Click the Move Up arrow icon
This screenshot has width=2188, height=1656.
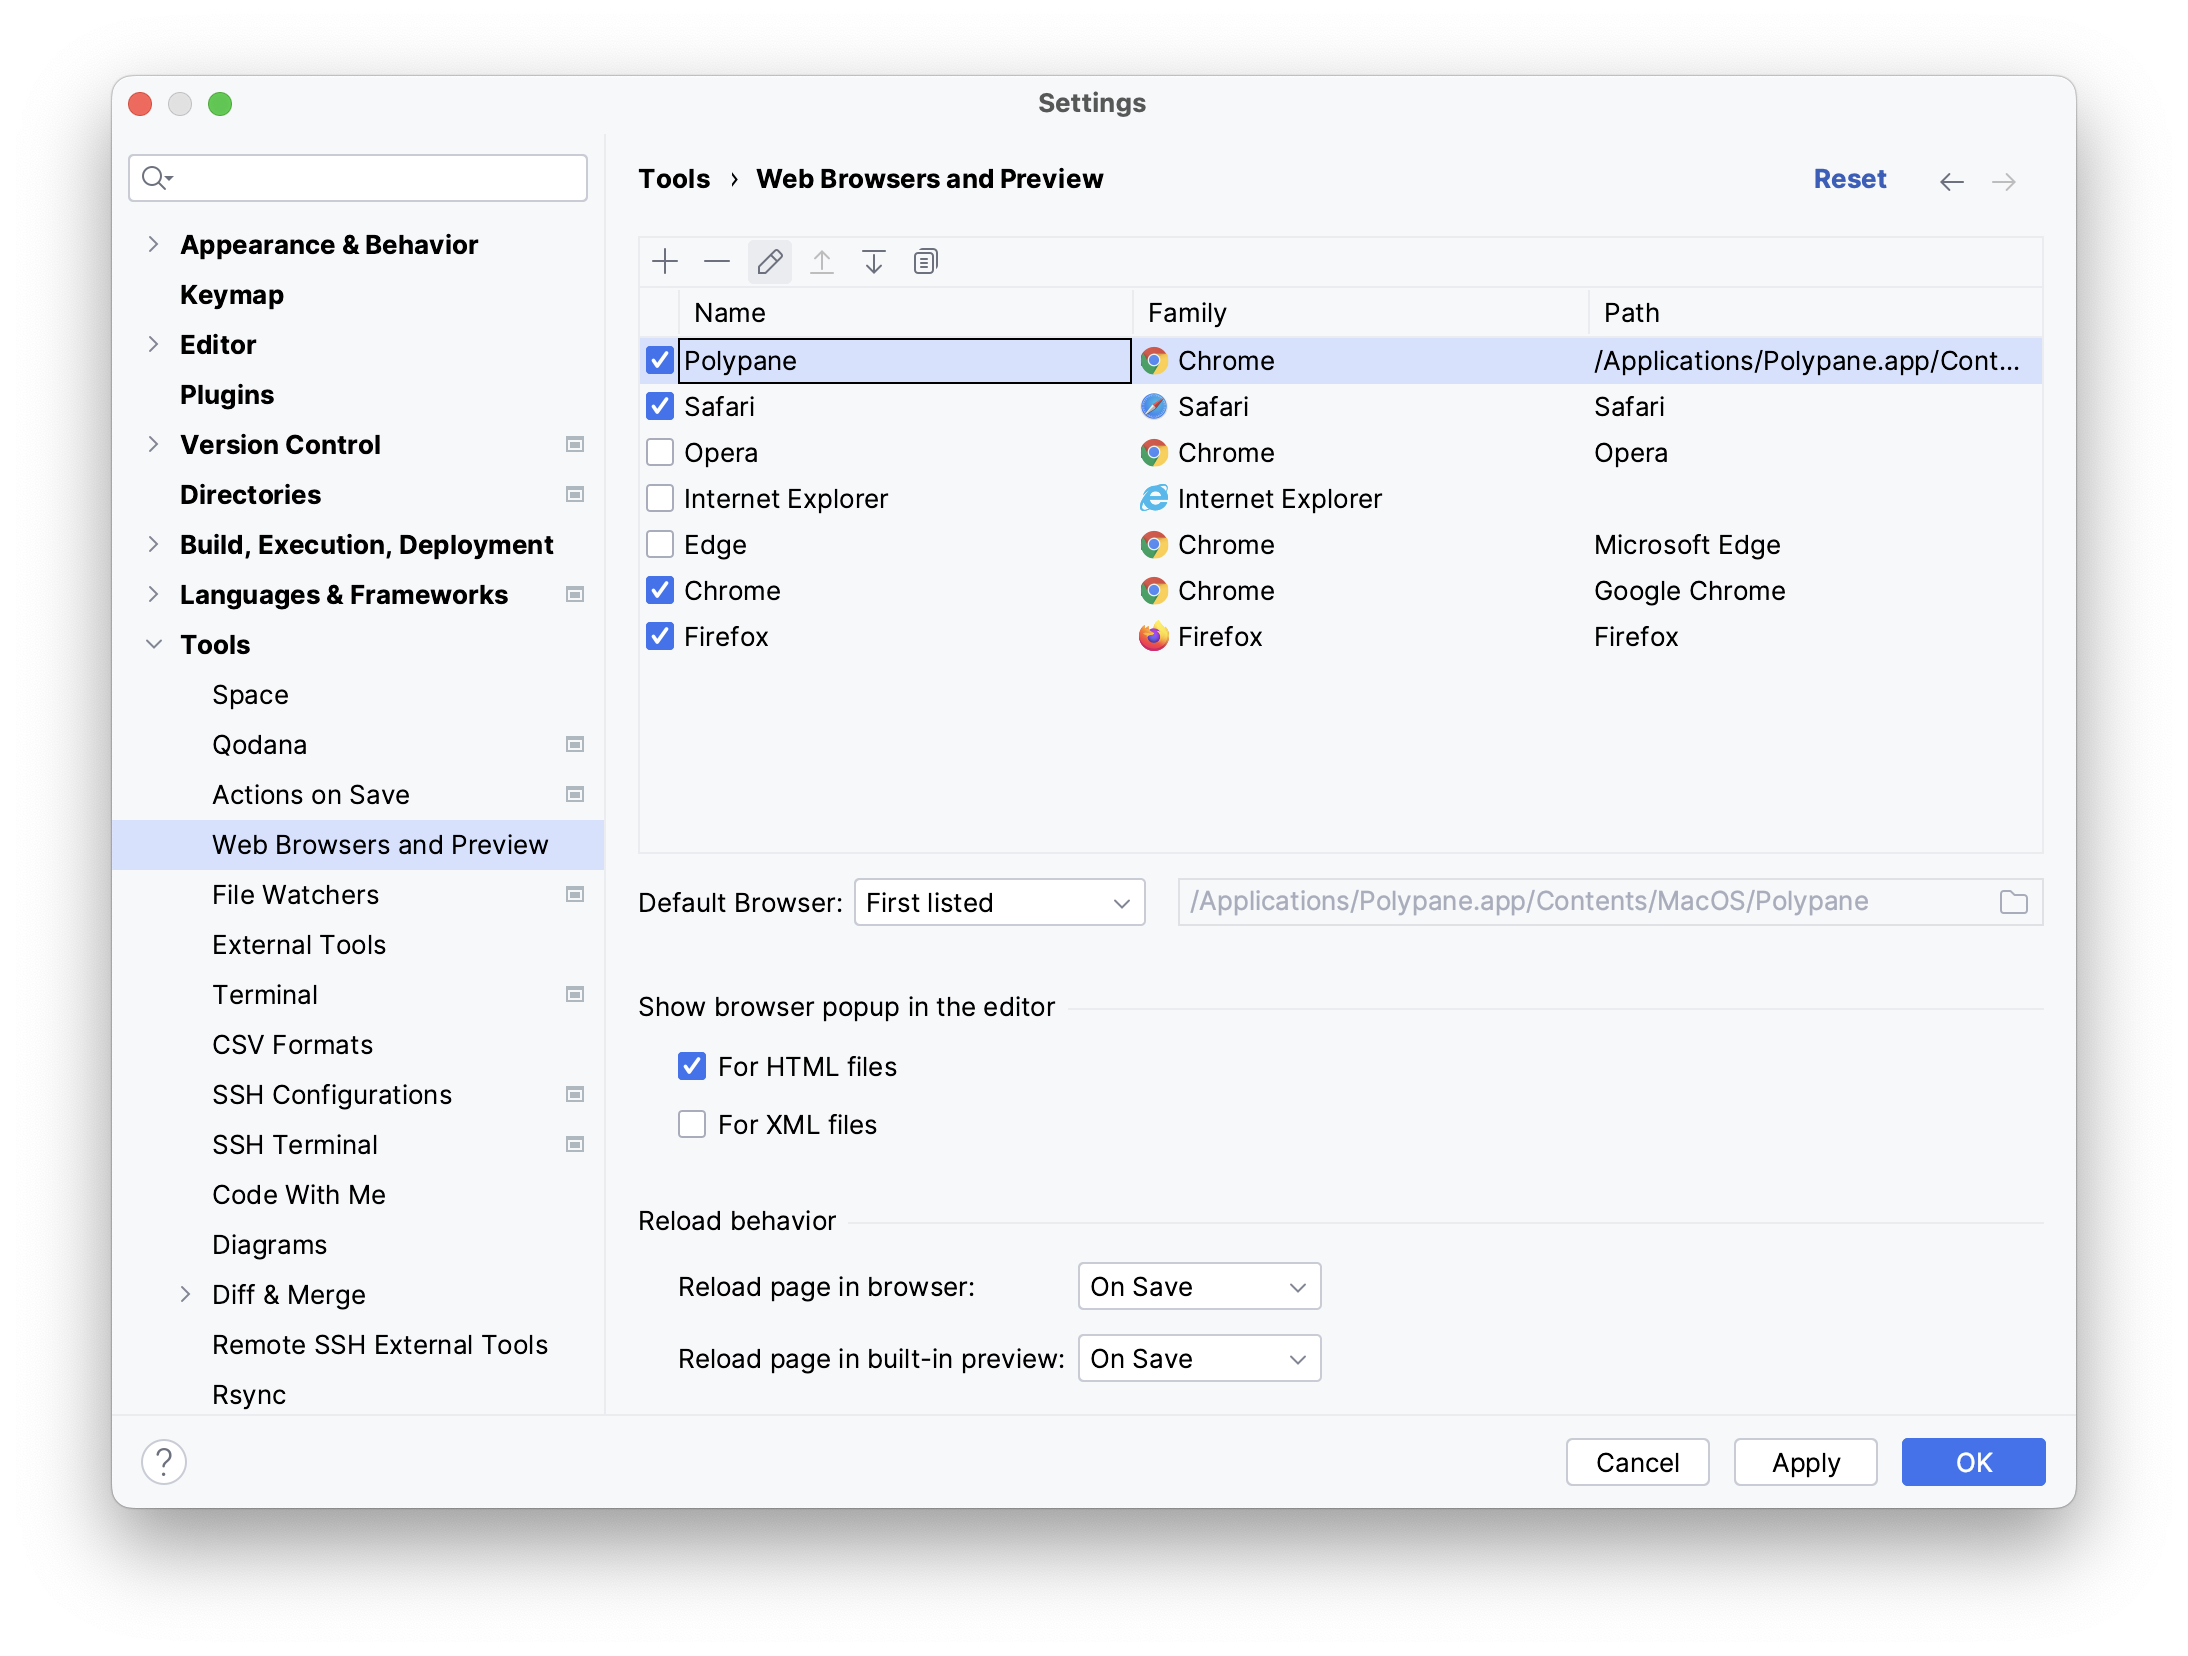tap(822, 262)
